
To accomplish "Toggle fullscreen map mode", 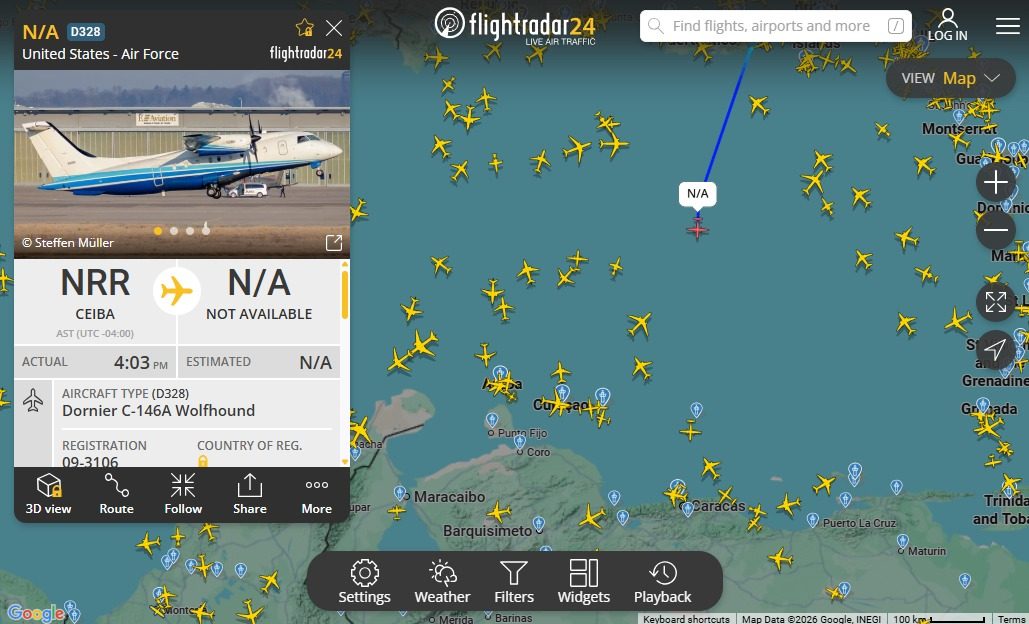I will [x=996, y=302].
